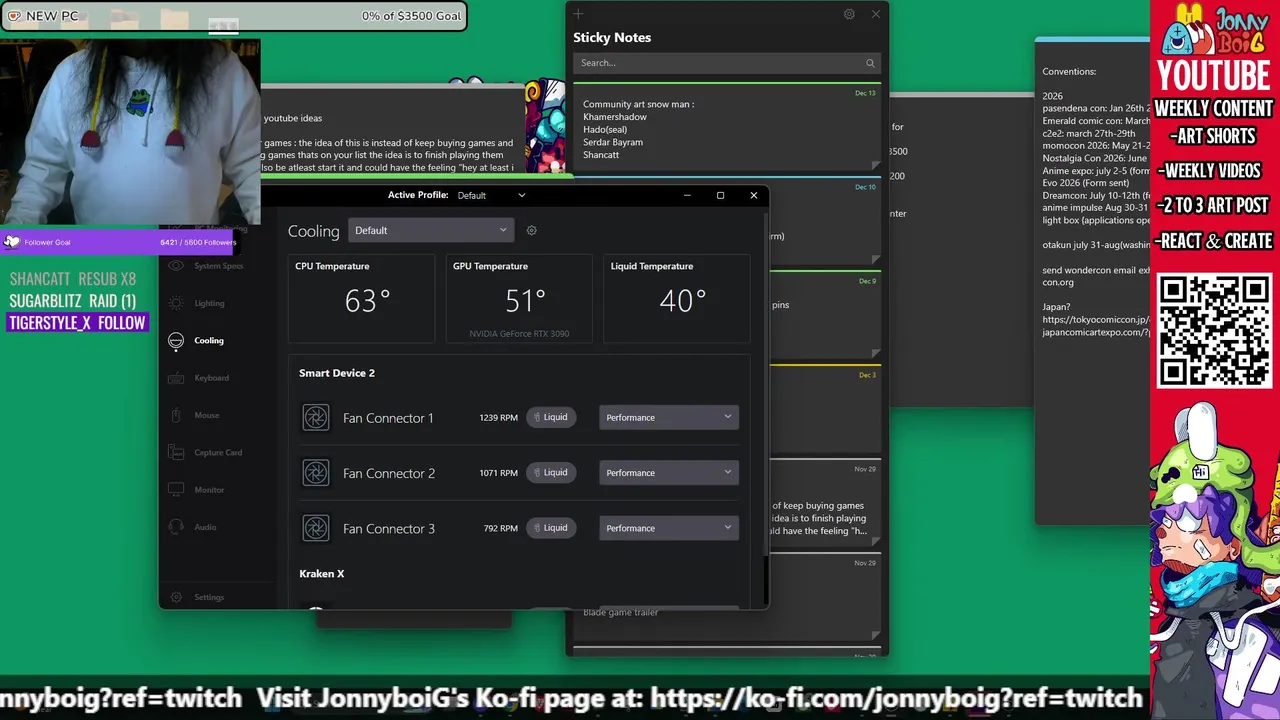Select the Cooling sidebar icon
Screen dimensions: 1280x720
(176, 341)
